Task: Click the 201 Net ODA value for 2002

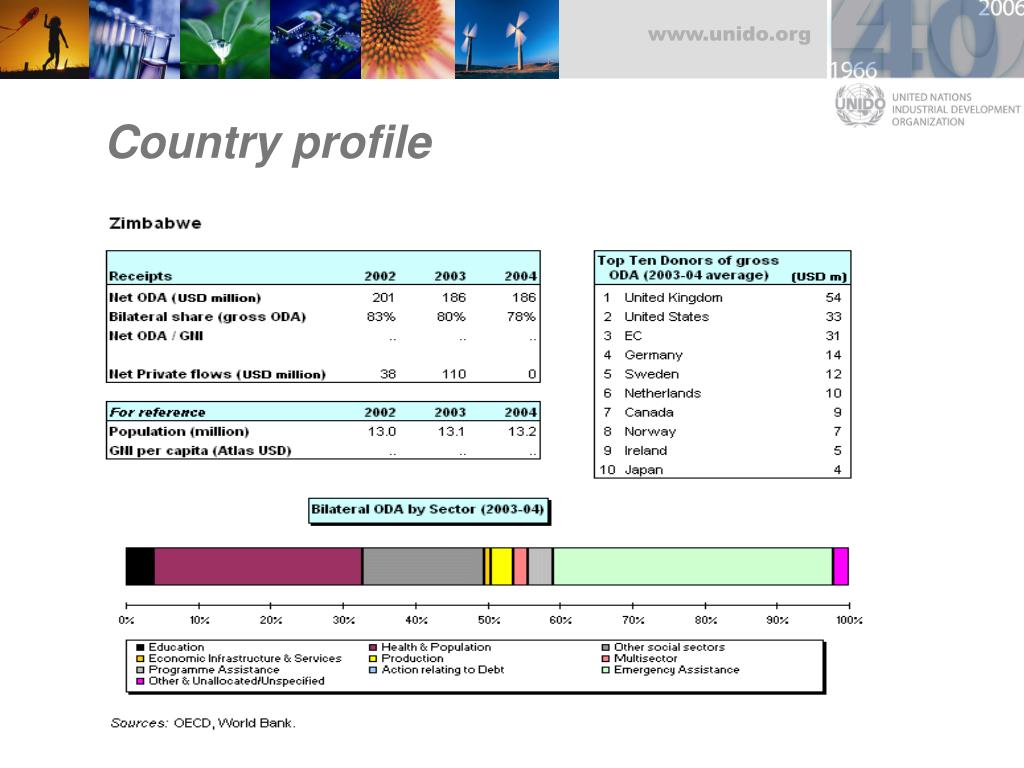Action: pyautogui.click(x=383, y=298)
